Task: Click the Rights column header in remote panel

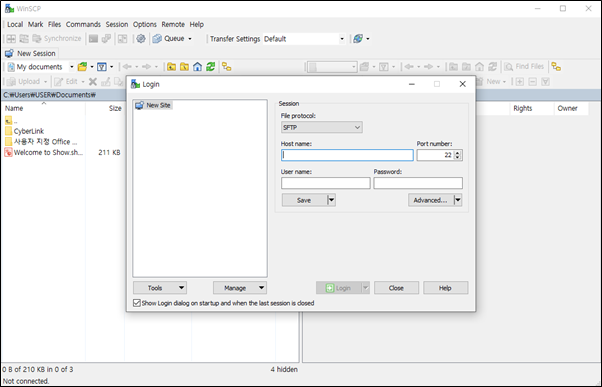Action: [523, 108]
